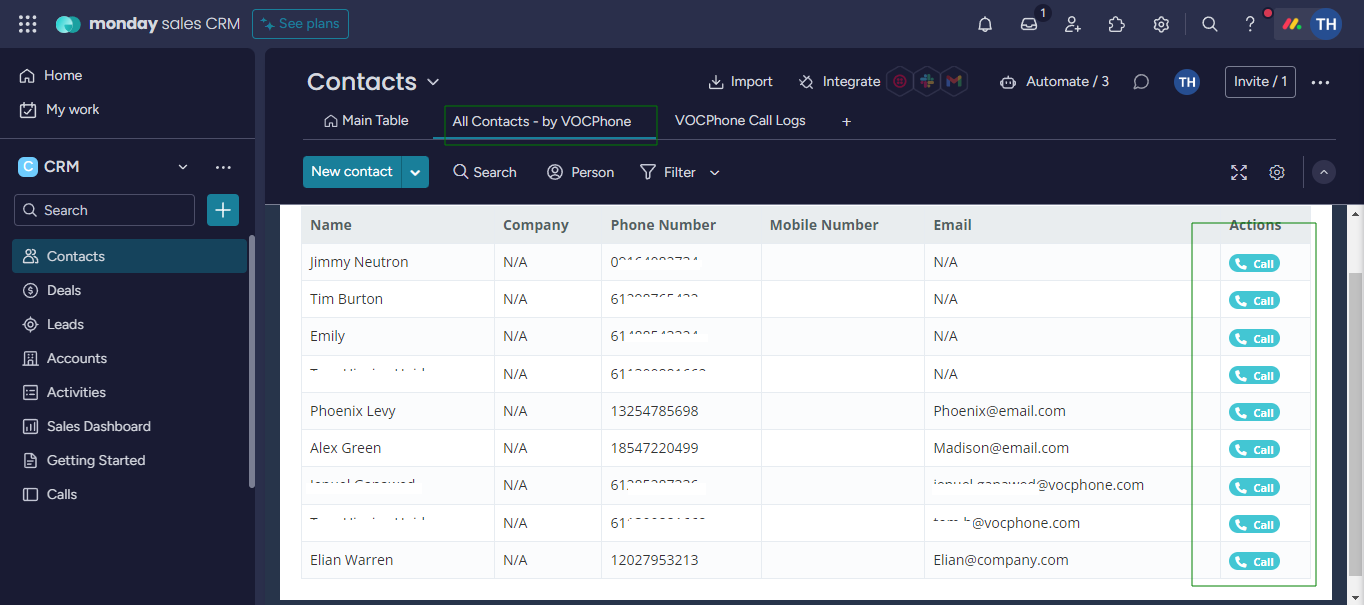Expand the board to fullscreen view
Image resolution: width=1364 pixels, height=605 pixels.
click(1238, 172)
